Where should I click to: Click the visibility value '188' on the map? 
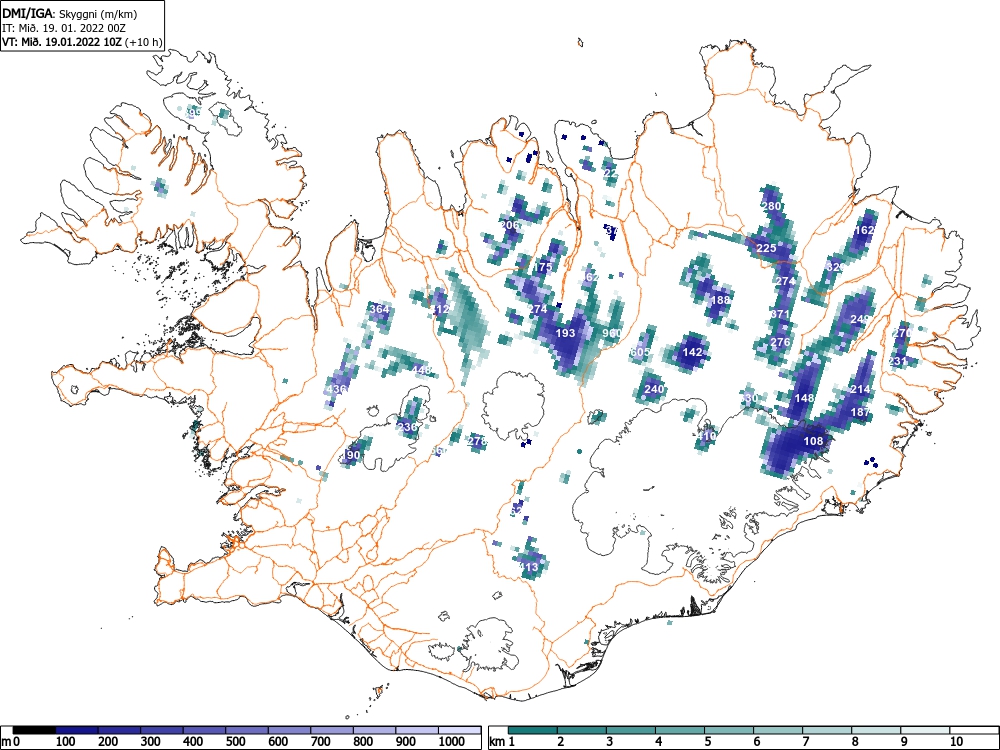click(720, 300)
